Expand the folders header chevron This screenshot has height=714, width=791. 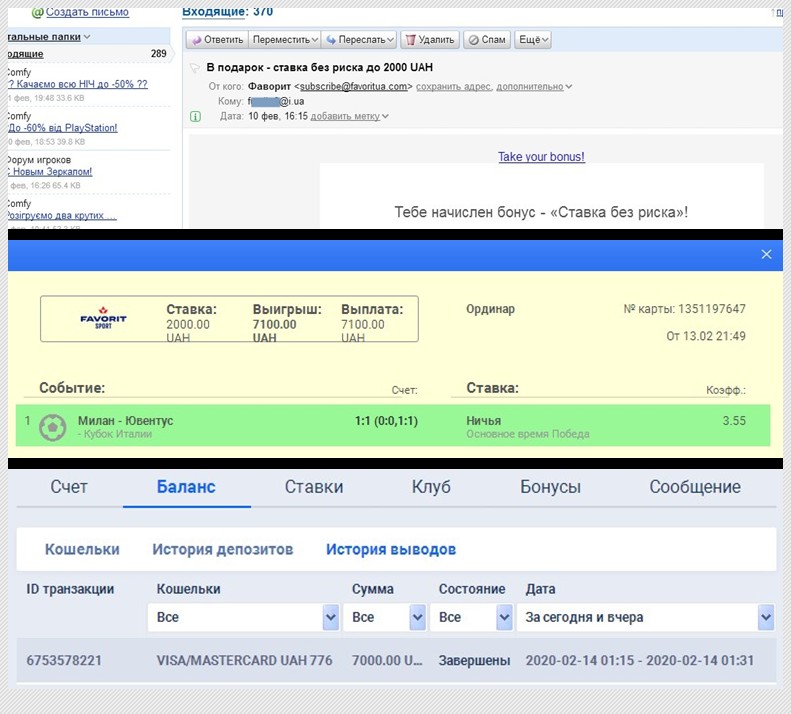coord(87,37)
